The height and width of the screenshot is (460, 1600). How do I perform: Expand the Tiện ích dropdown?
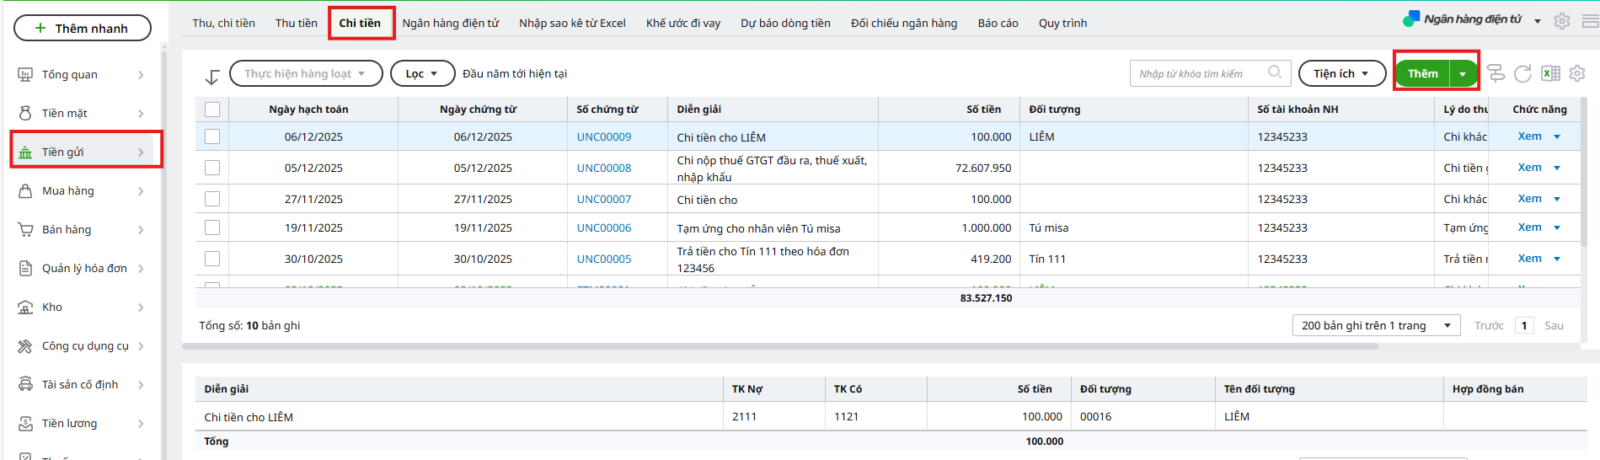point(1341,74)
